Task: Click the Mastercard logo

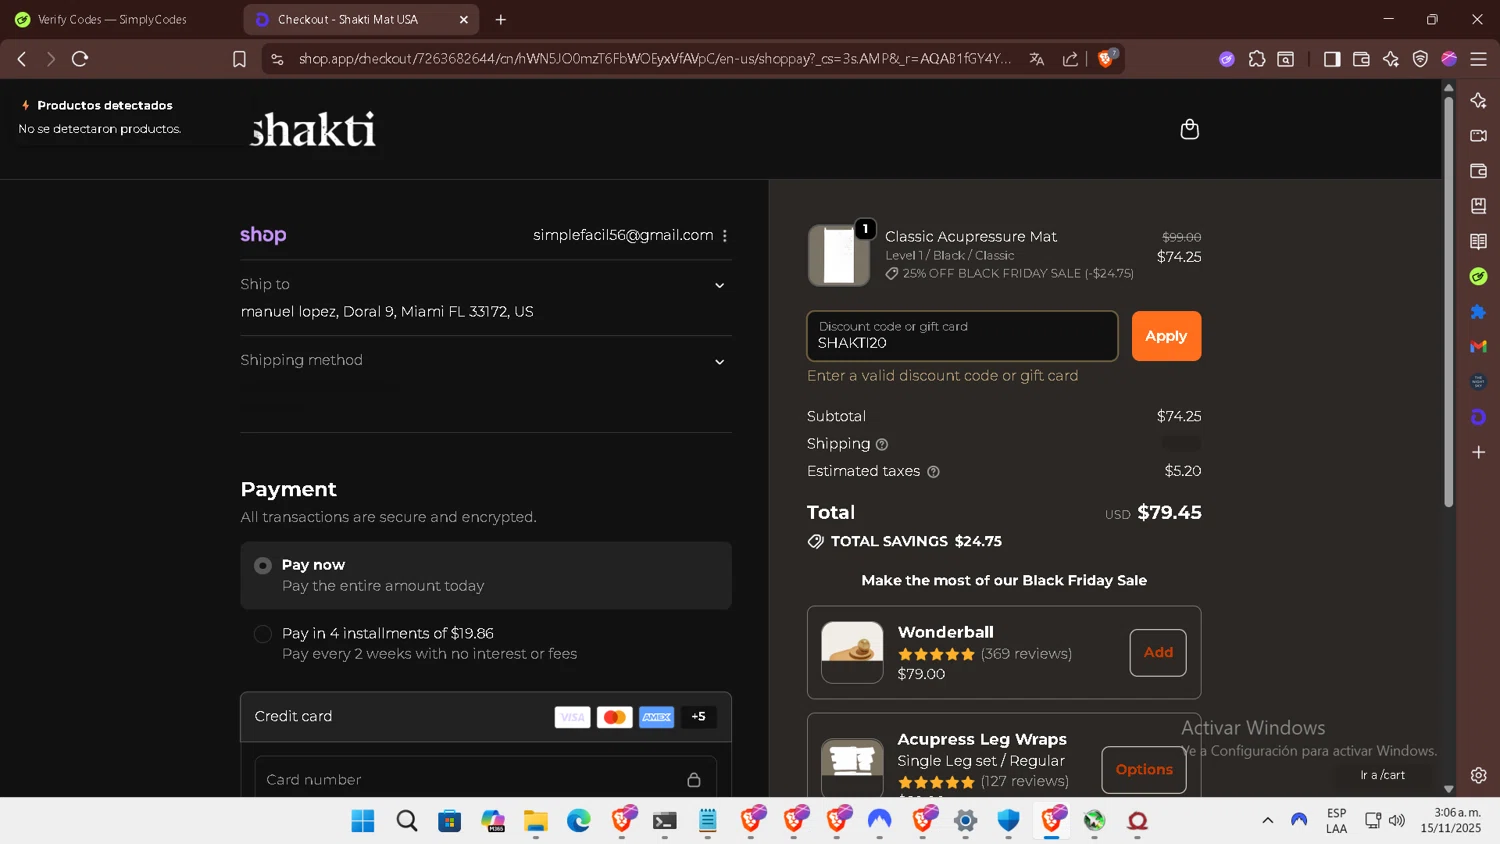Action: pos(615,717)
